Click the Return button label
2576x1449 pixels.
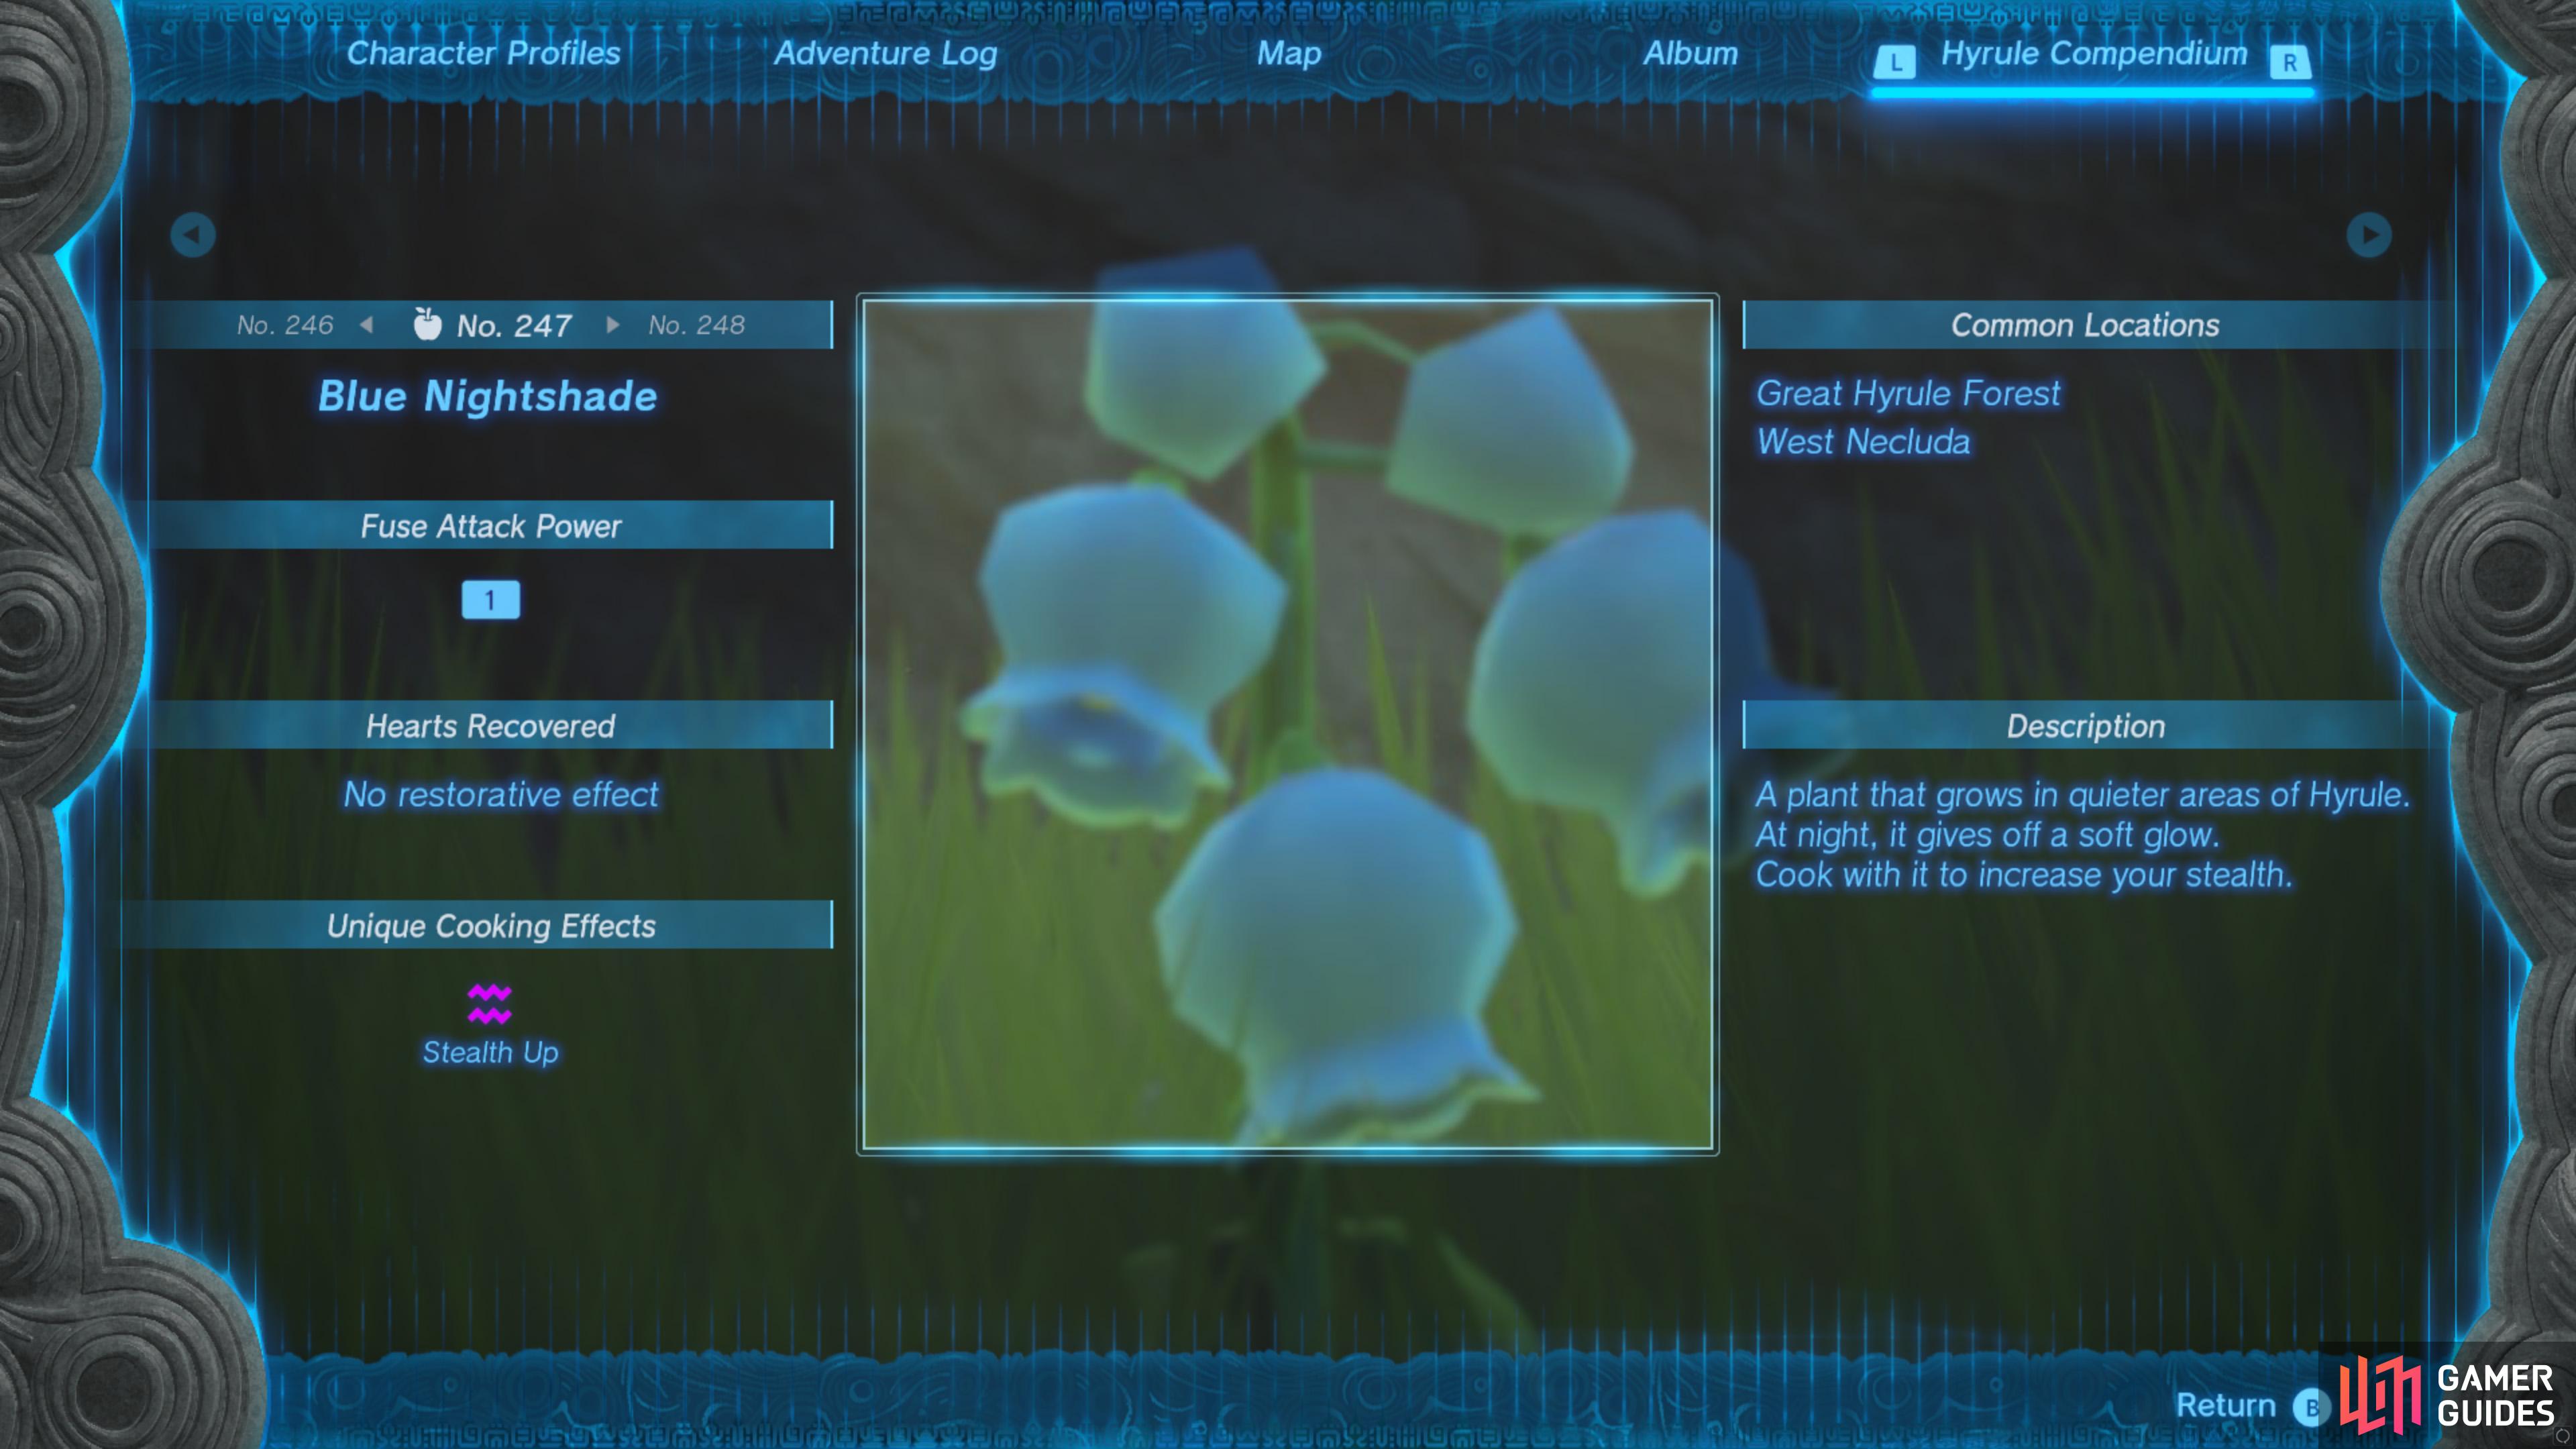click(x=2226, y=1405)
